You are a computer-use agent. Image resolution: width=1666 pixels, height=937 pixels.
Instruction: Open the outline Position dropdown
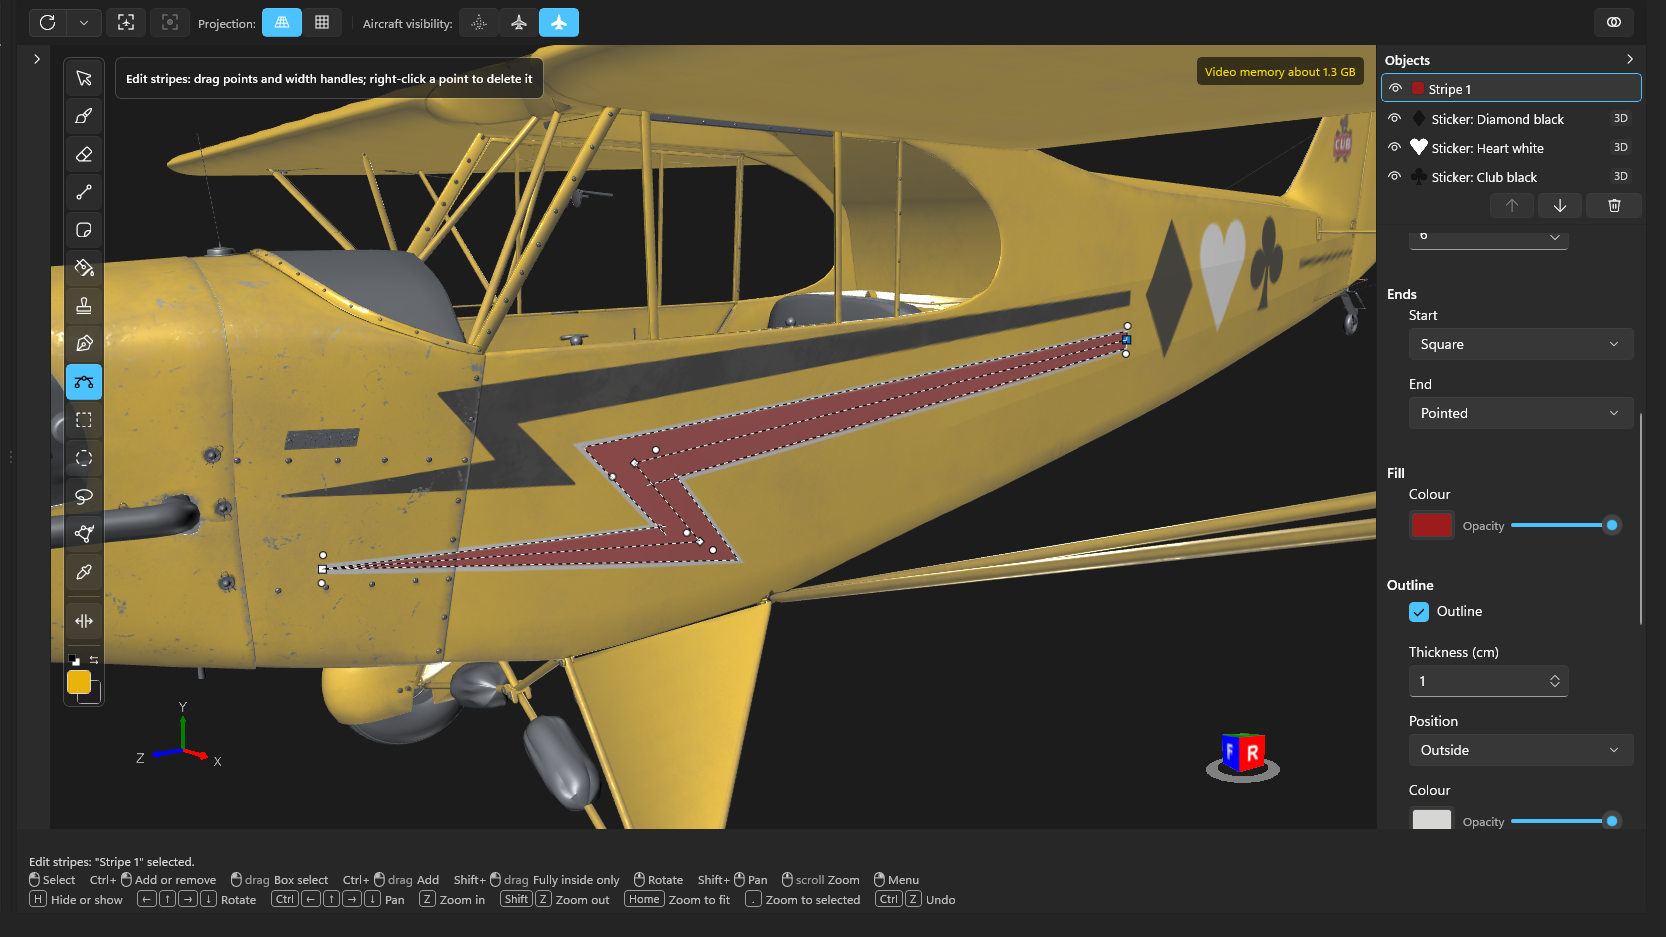point(1521,750)
